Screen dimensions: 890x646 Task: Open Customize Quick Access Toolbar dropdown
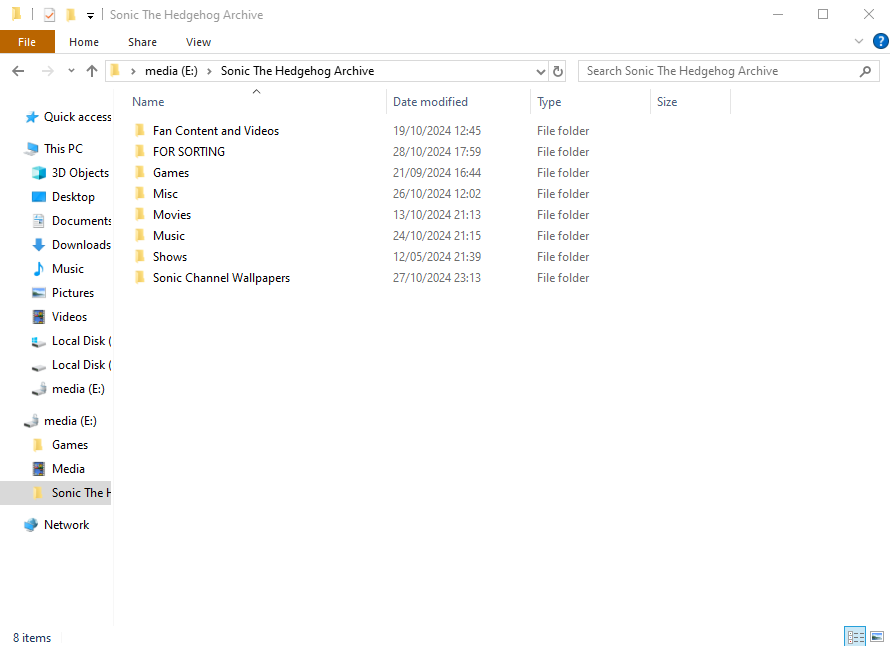pos(90,15)
